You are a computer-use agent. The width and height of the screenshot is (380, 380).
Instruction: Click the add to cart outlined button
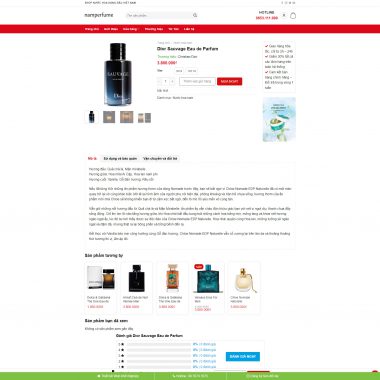click(197, 81)
